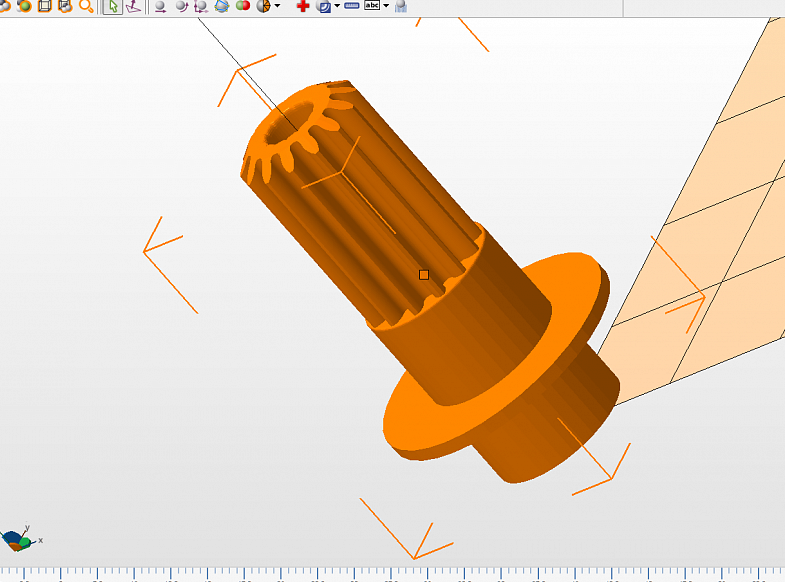
Task: Click the gray figure icon at toolbar end
Action: pyautogui.click(x=401, y=6)
